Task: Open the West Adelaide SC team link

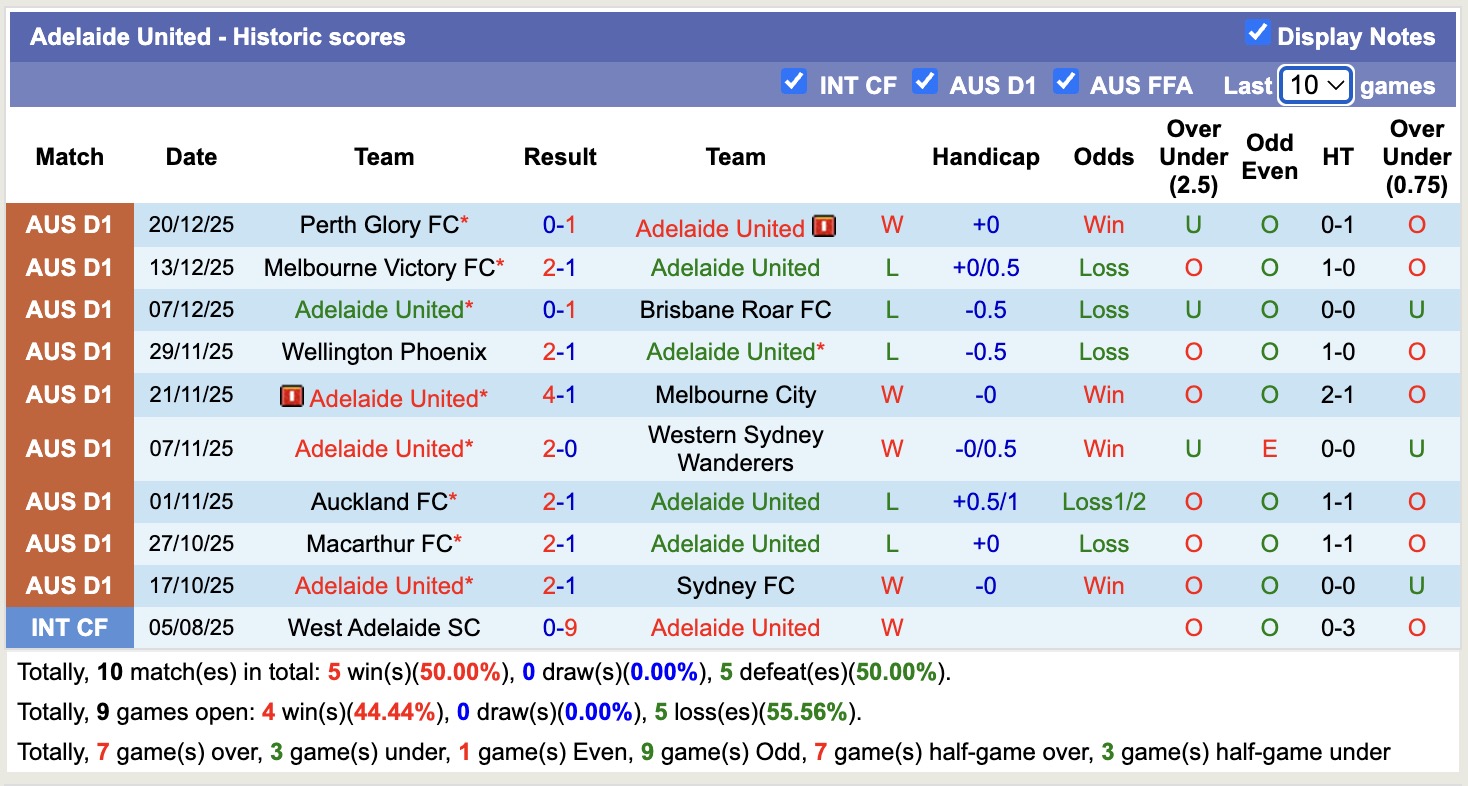Action: pyautogui.click(x=384, y=627)
